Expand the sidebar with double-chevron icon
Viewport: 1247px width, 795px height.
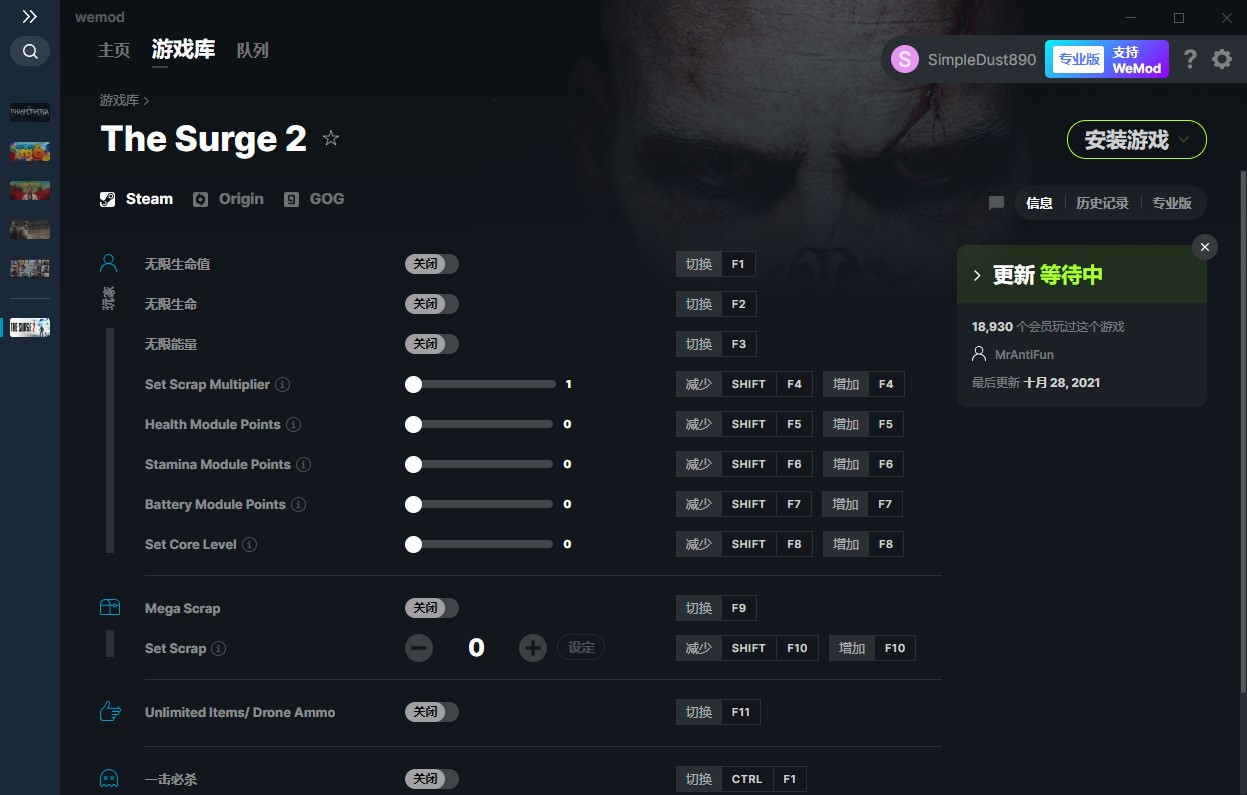[x=30, y=17]
